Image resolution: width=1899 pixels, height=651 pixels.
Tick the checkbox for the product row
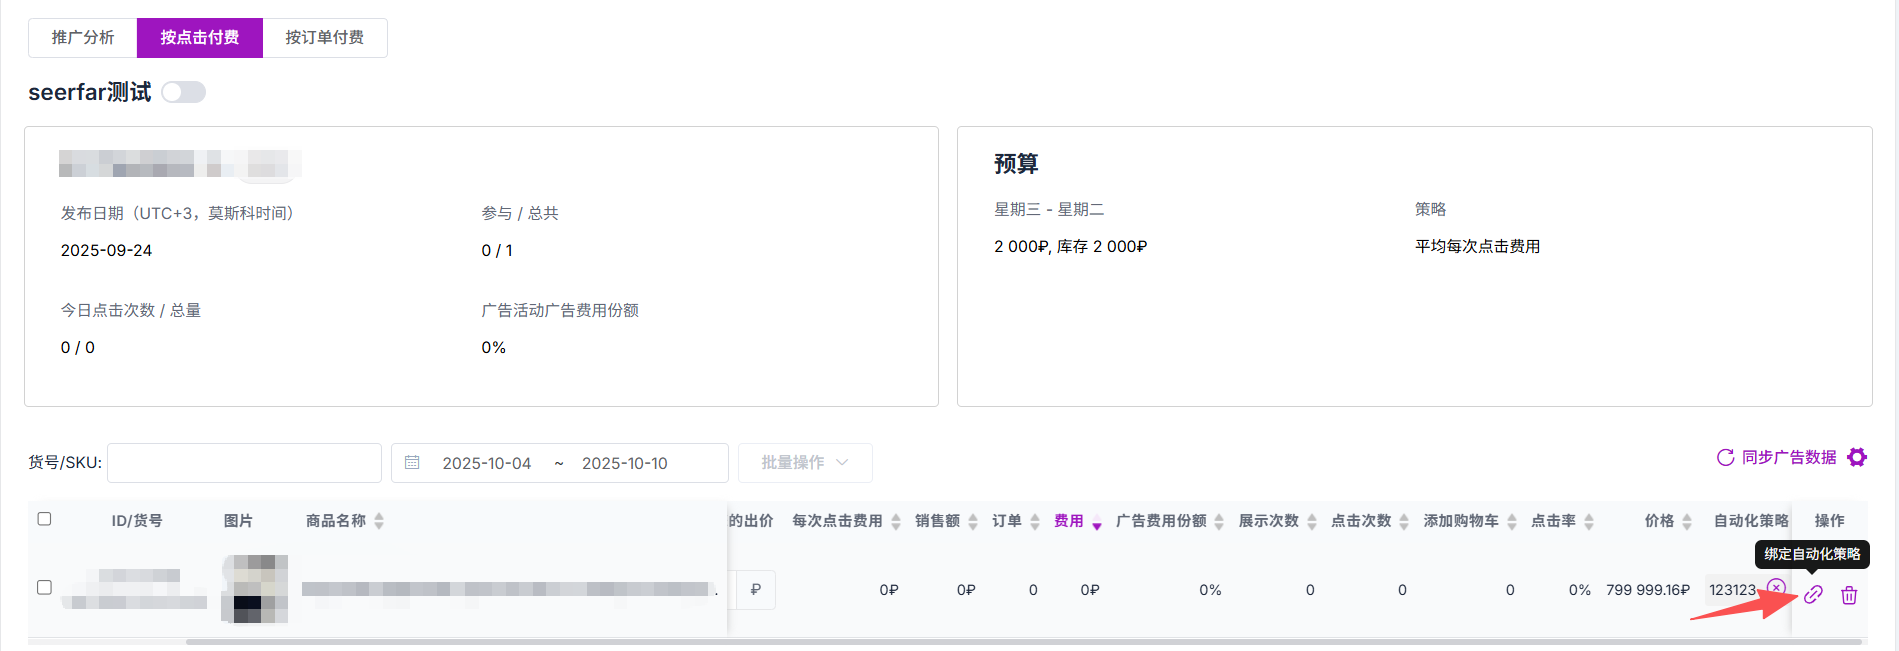[x=44, y=588]
